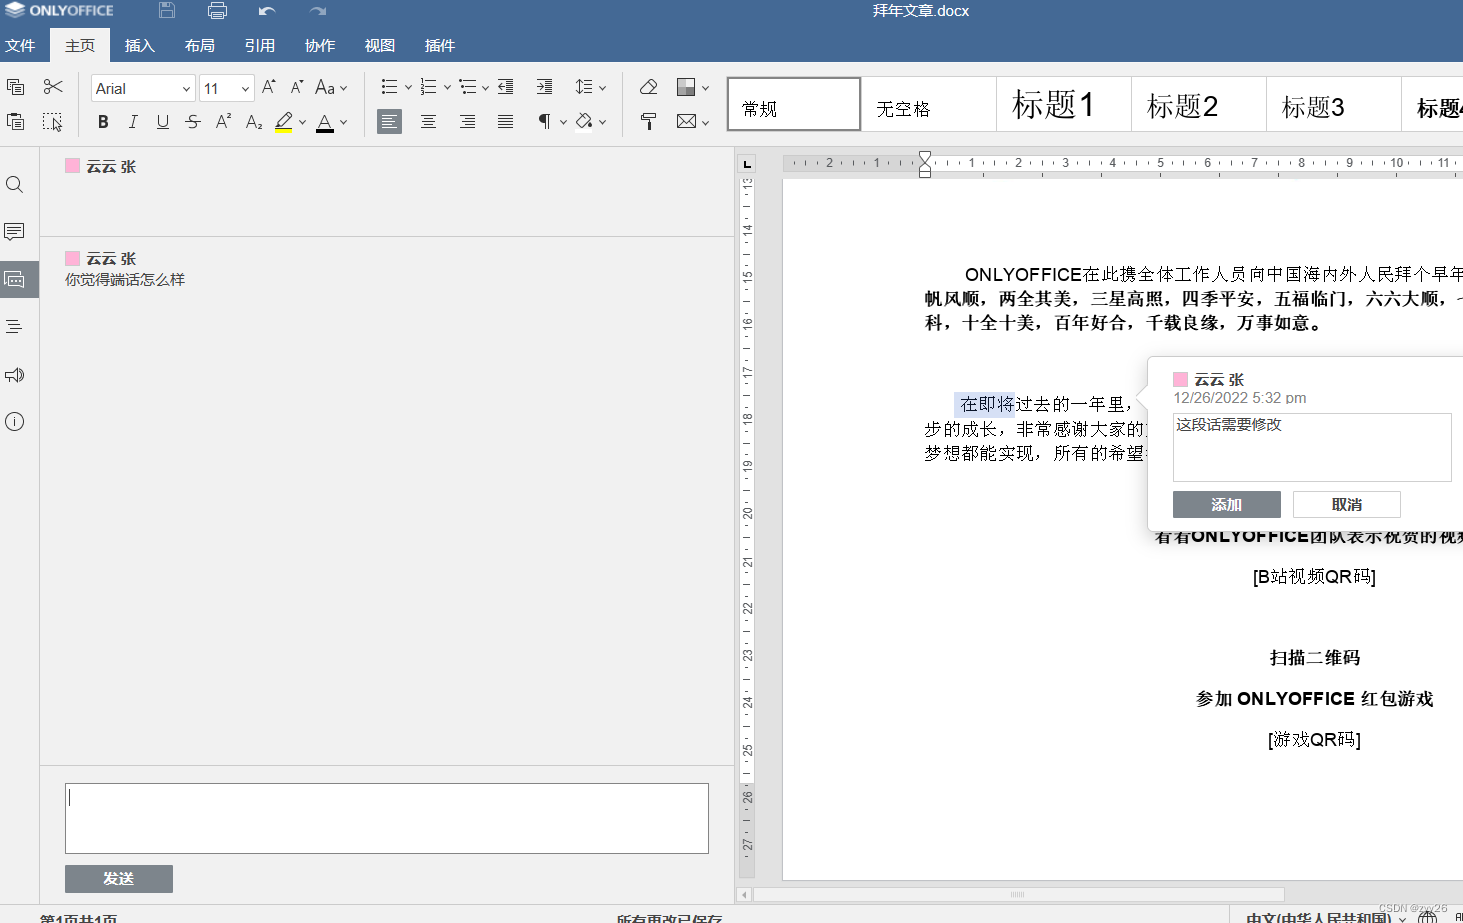
Task: Open the Comments panel in sidebar
Action: [x=14, y=232]
